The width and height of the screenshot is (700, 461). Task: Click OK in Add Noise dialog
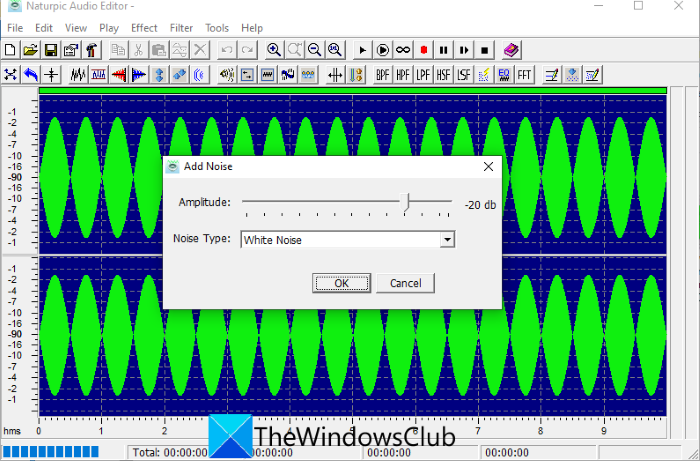tap(342, 283)
